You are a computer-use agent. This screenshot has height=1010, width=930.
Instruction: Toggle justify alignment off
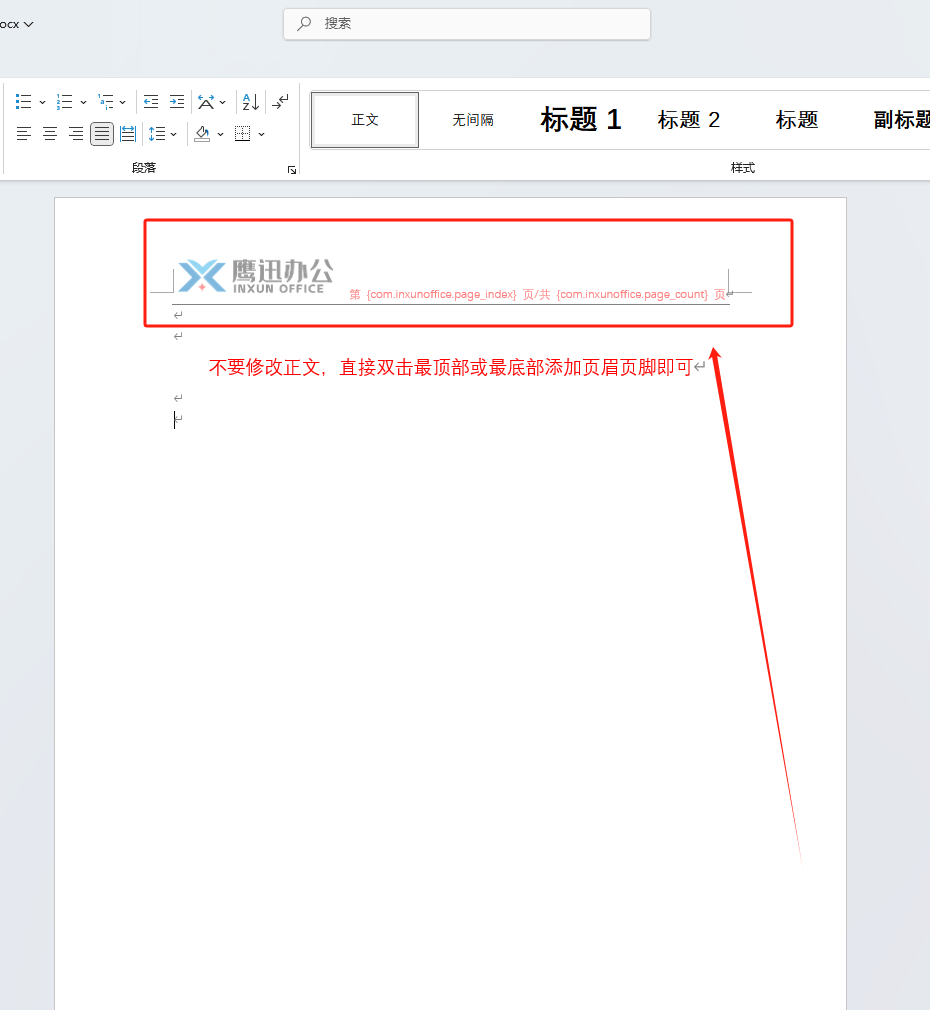(x=101, y=133)
